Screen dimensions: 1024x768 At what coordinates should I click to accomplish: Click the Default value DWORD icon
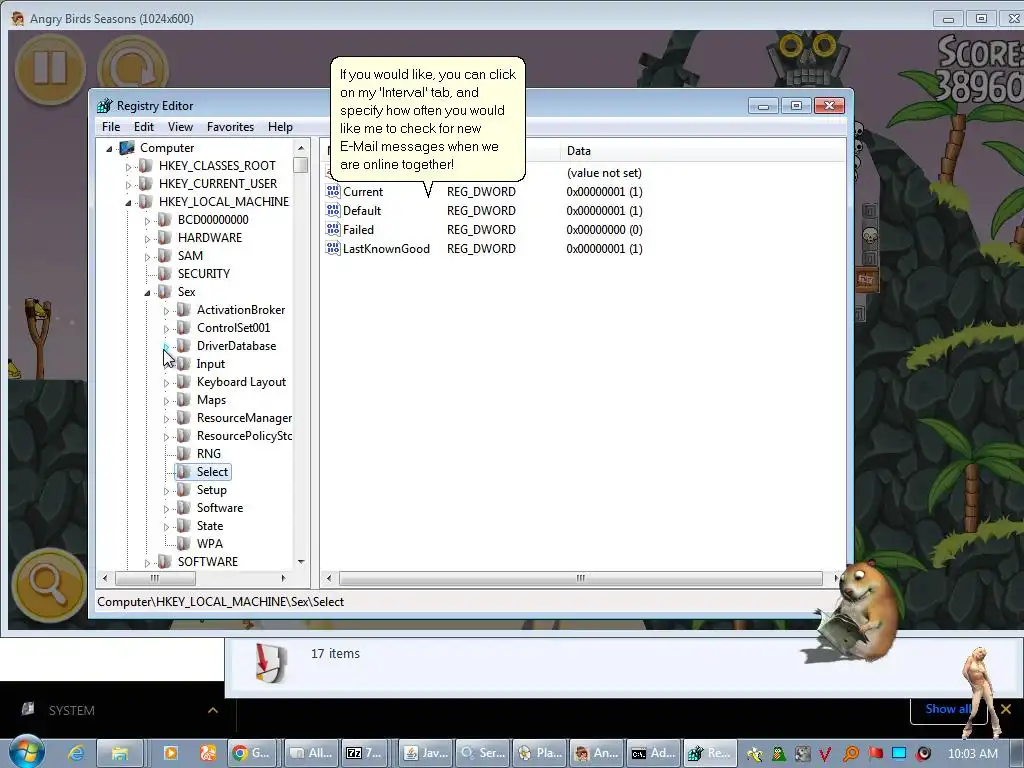(x=333, y=210)
